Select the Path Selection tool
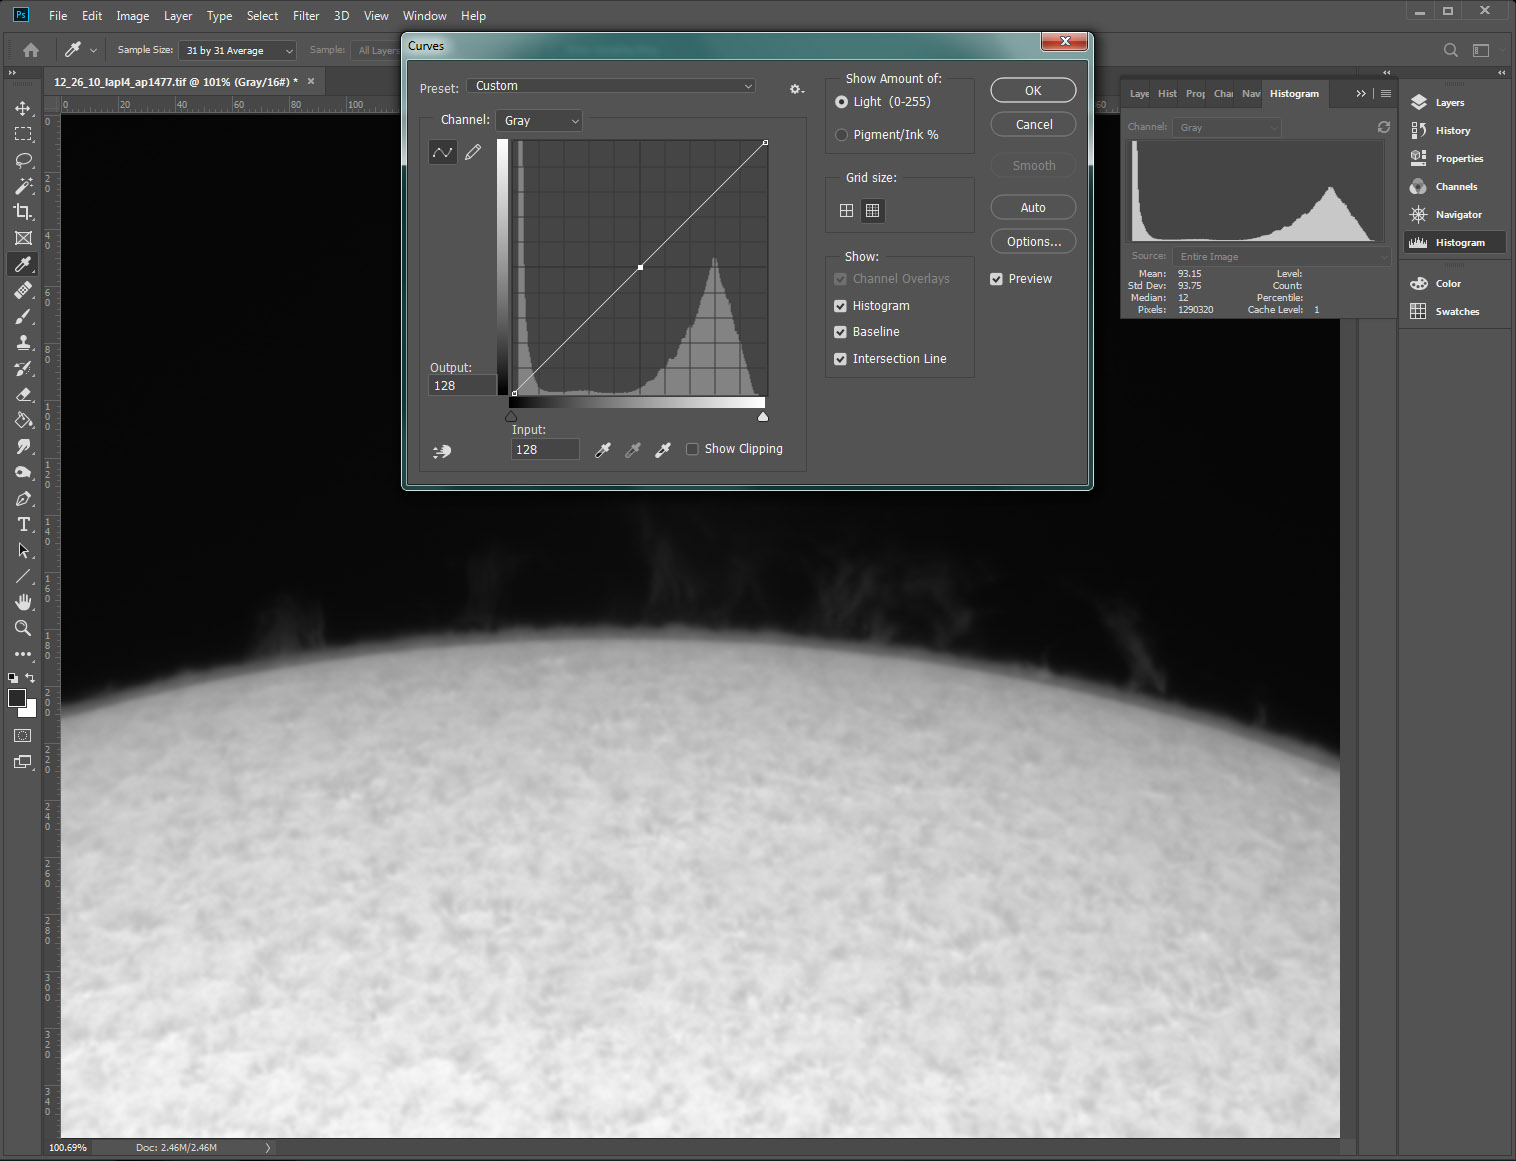 [x=23, y=550]
